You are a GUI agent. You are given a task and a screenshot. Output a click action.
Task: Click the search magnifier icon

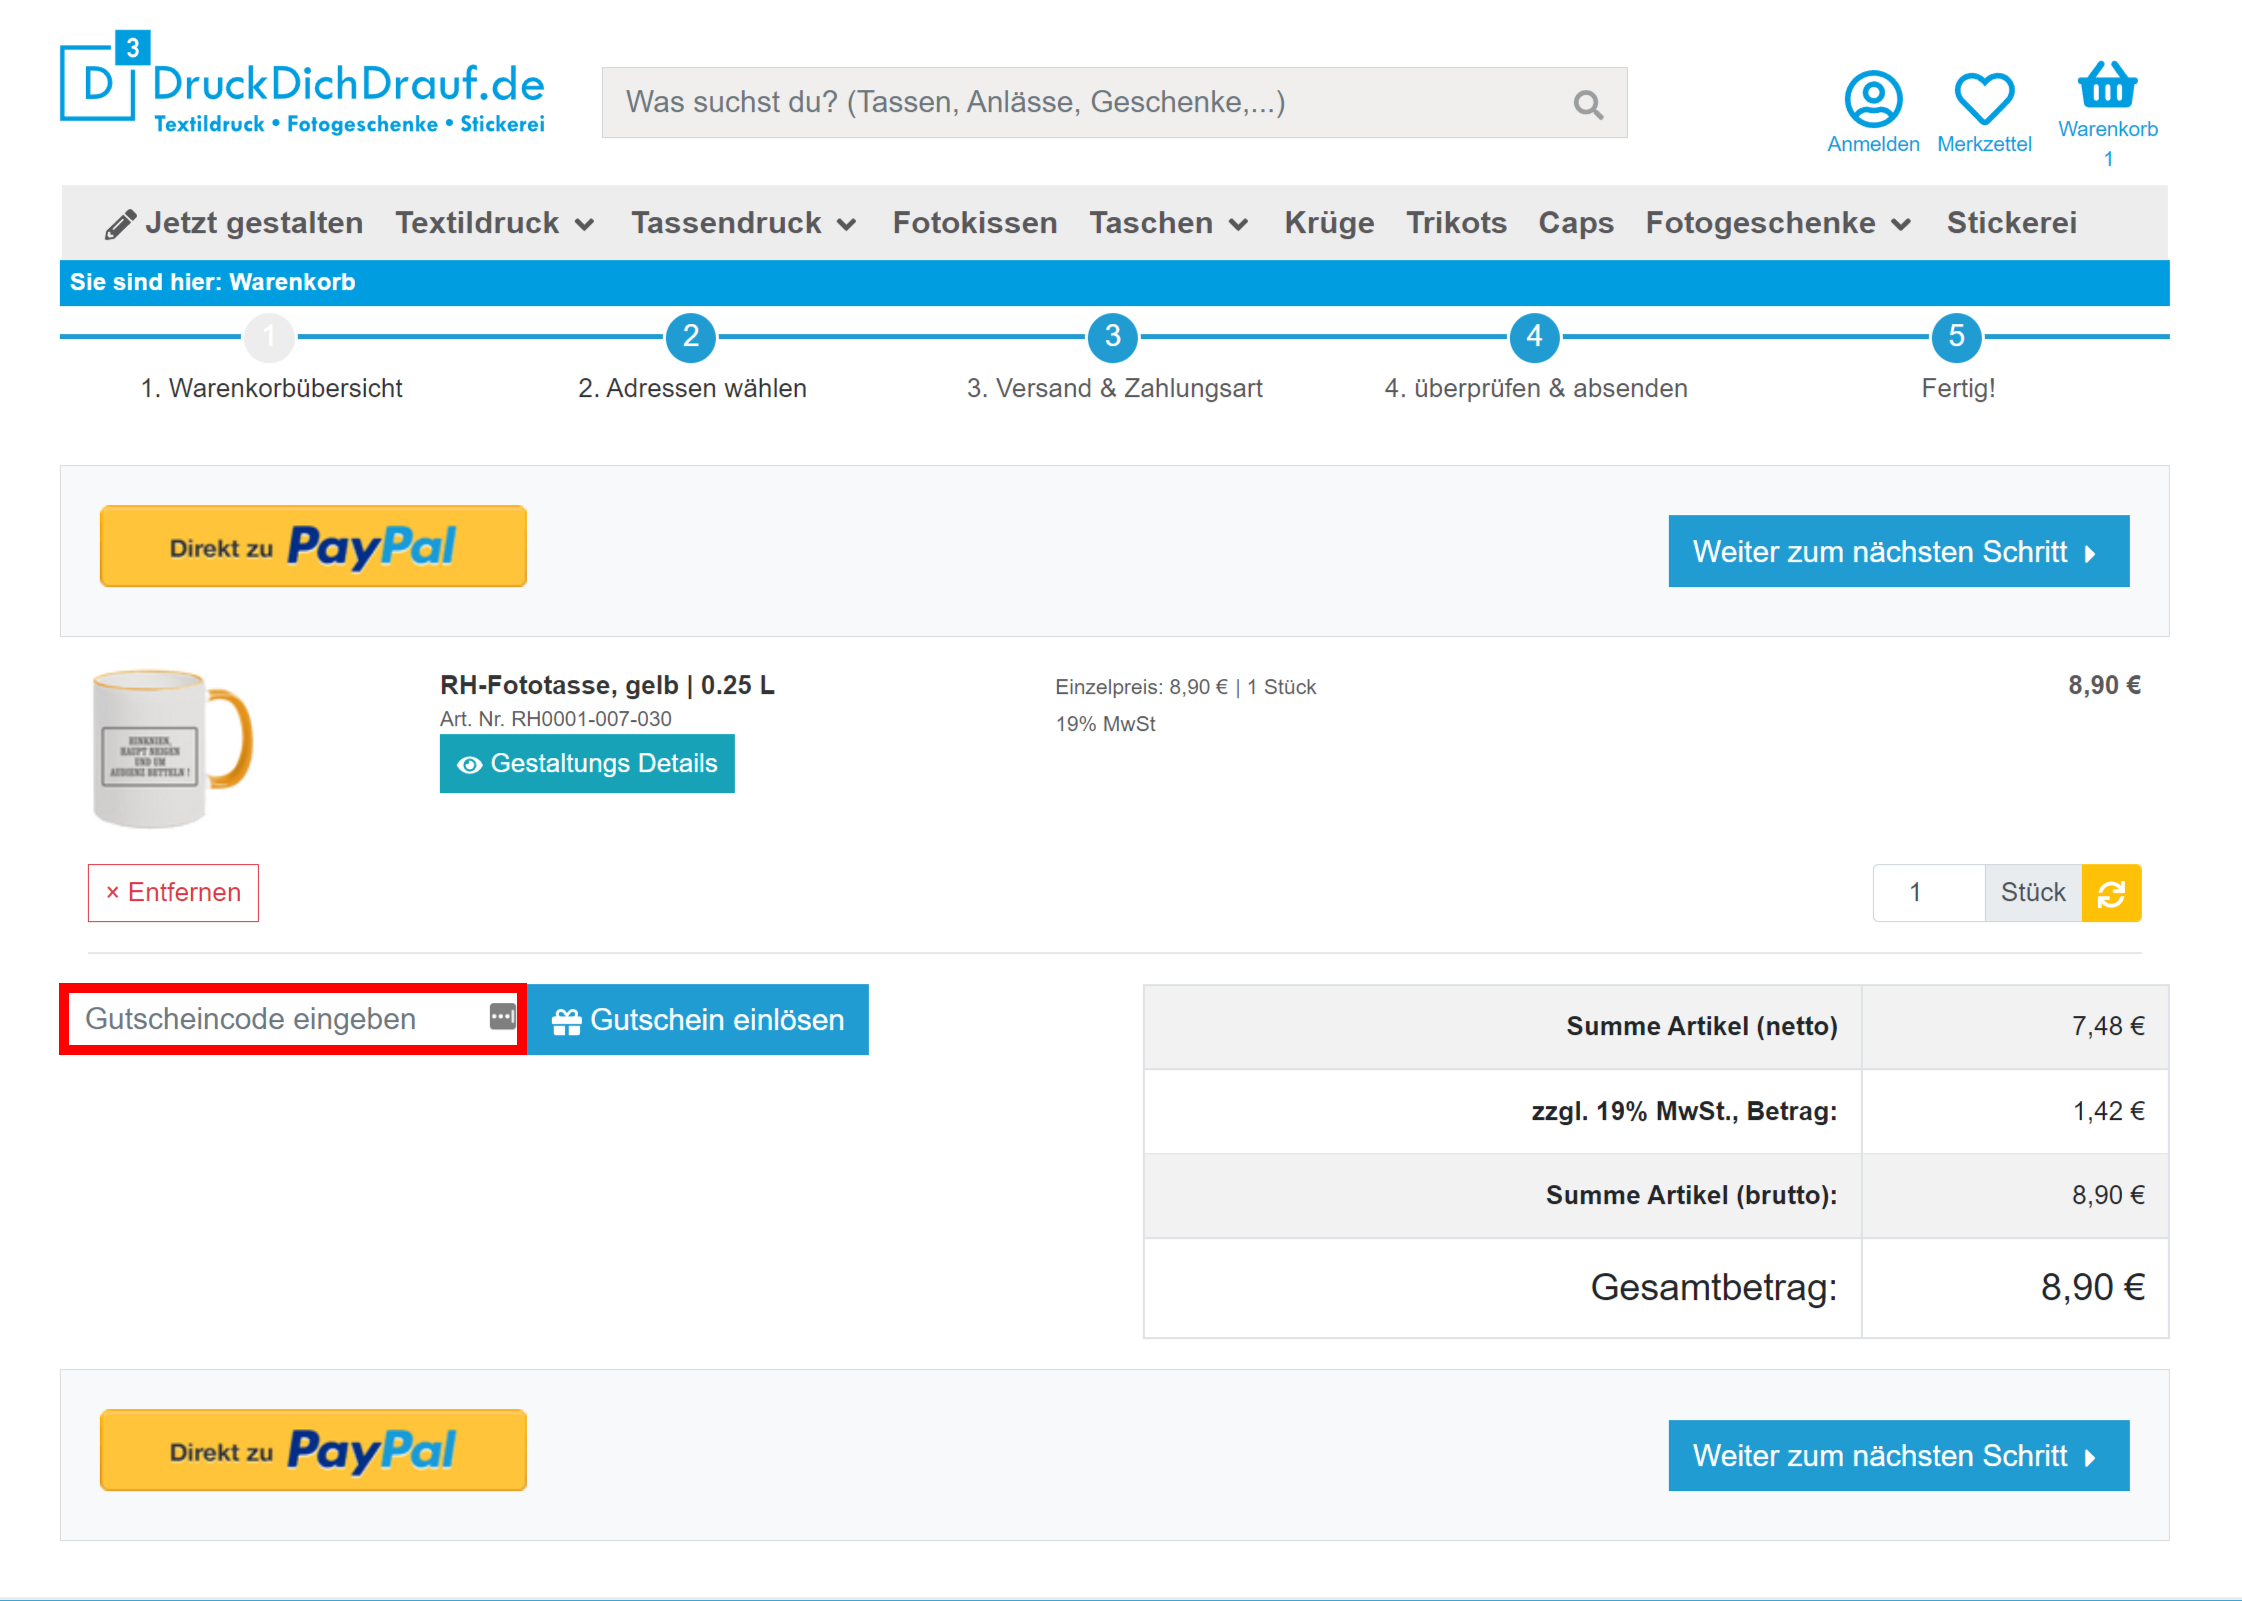pyautogui.click(x=1588, y=104)
